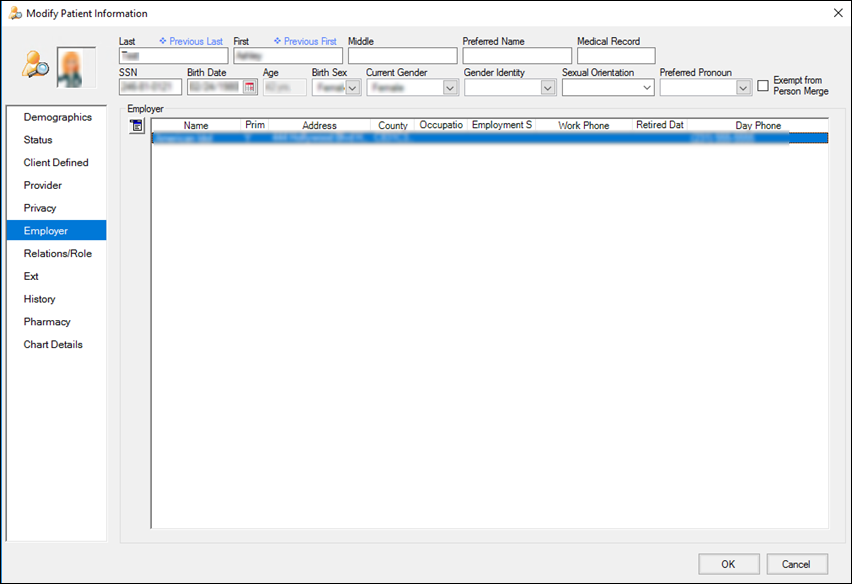Click the OK button
The height and width of the screenshot is (584, 852).
tap(729, 564)
